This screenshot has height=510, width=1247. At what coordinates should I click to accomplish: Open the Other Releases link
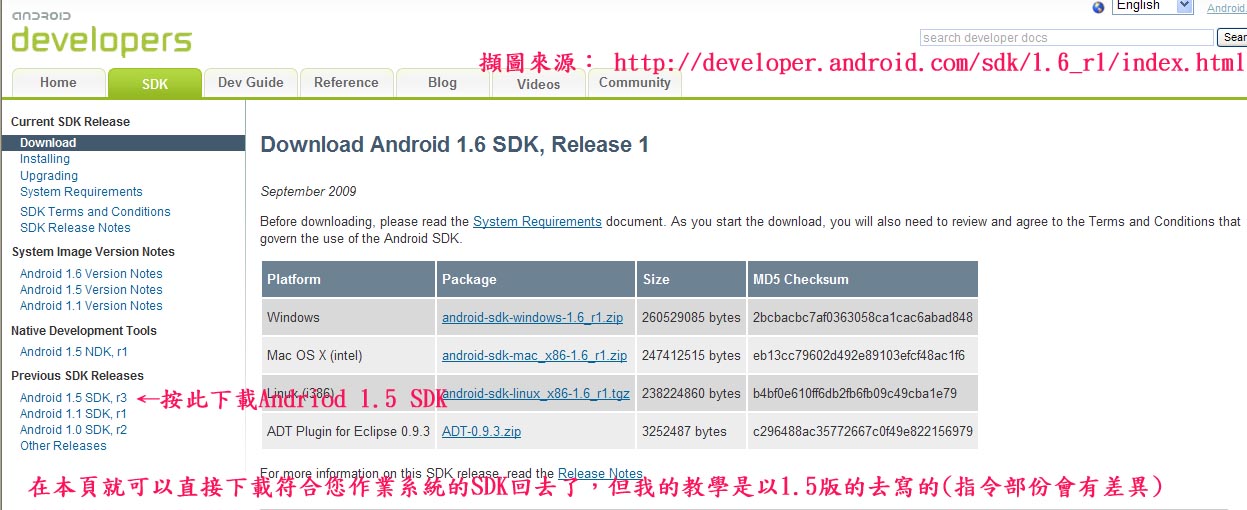pyautogui.click(x=63, y=446)
